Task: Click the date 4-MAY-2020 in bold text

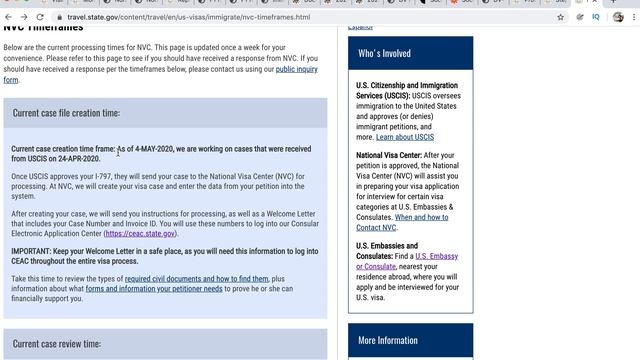Action: pos(154,149)
